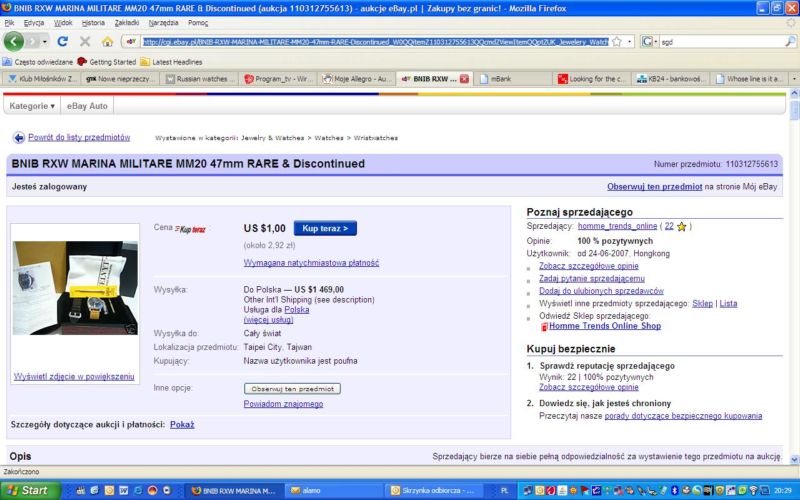The height and width of the screenshot is (500, 800).
Task: Launch Word from the Quick Launch bar
Action: [123, 490]
